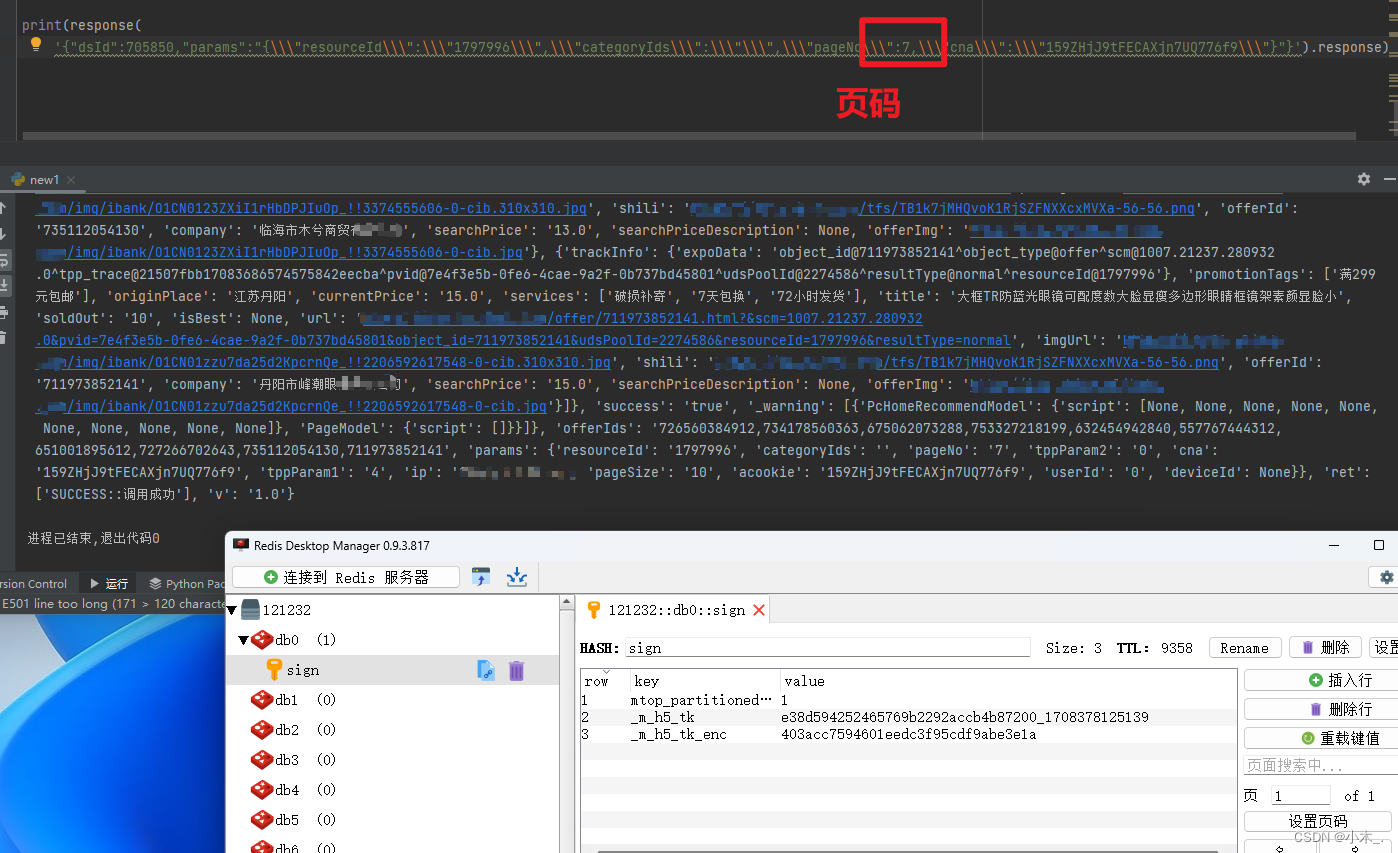Click the HASH key name field
Viewport: 1398px width, 853px height.
point(827,648)
